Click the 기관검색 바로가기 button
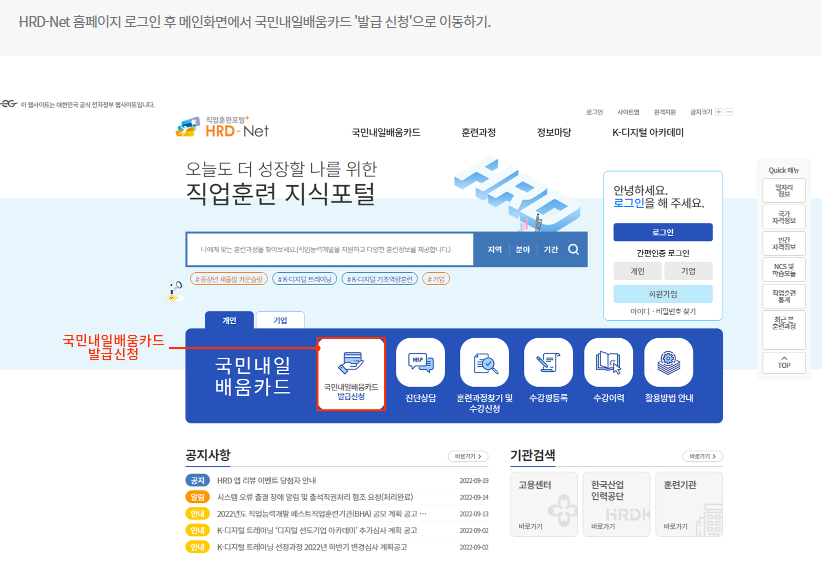 click(702, 457)
